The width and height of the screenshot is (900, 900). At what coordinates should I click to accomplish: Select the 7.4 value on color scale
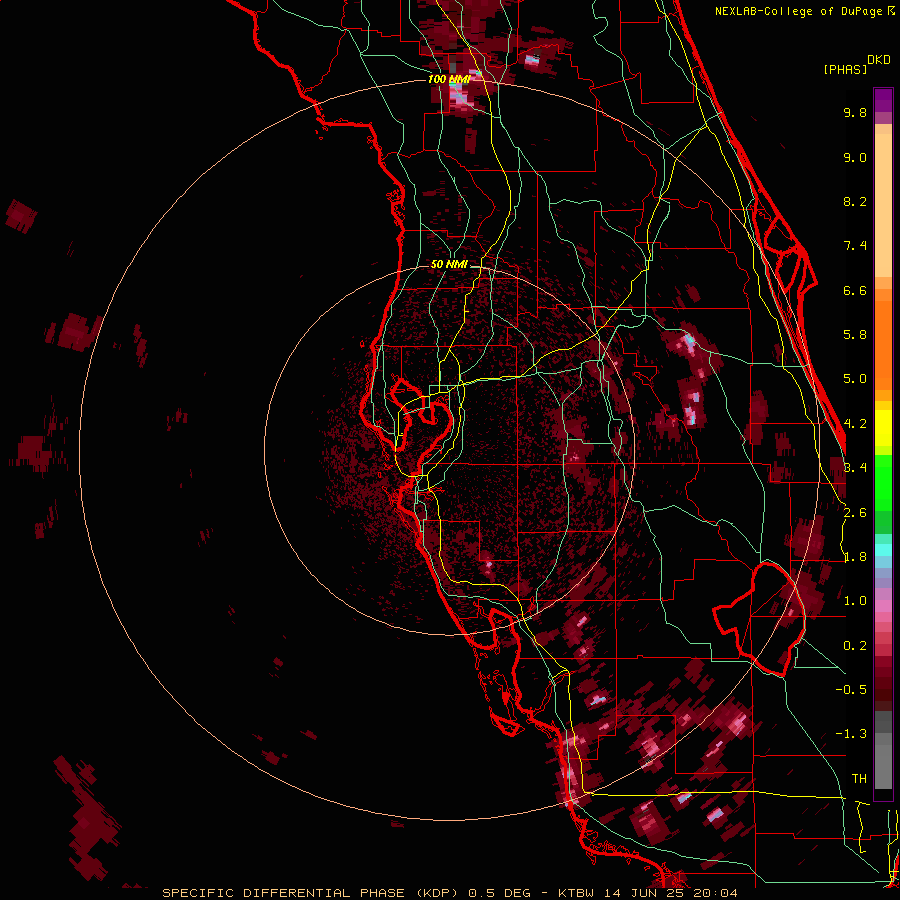coord(855,246)
